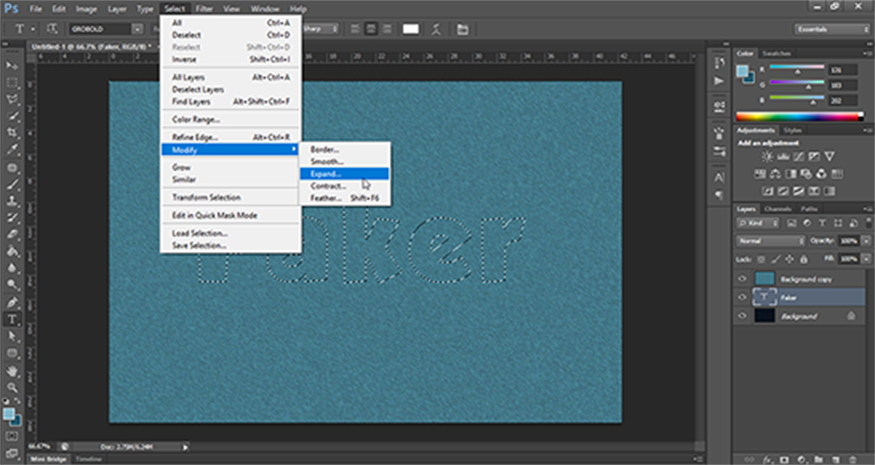
Task: Open the History panel icon
Action: tap(719, 63)
